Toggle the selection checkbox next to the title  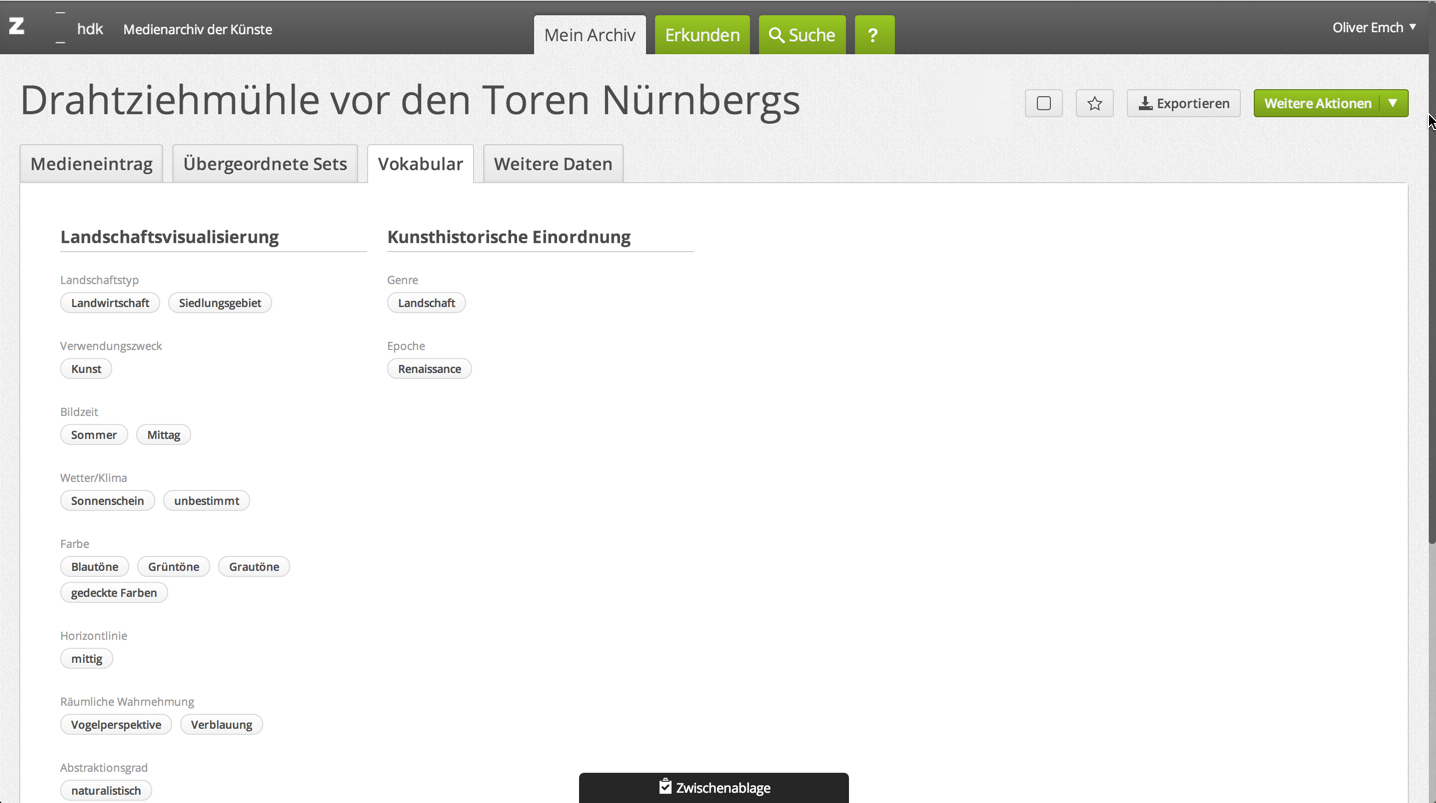(1043, 103)
